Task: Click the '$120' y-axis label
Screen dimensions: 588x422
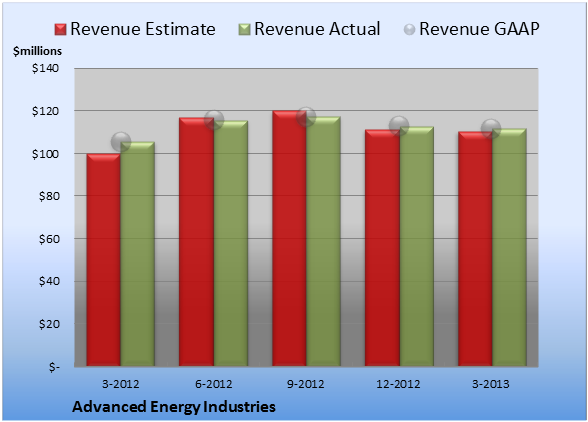Action: [45, 111]
